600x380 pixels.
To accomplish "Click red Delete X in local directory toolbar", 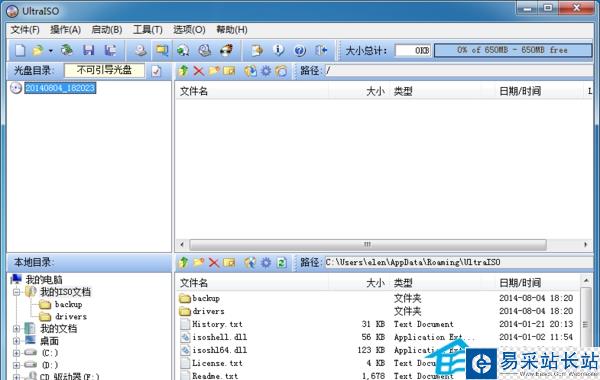I will (214, 263).
